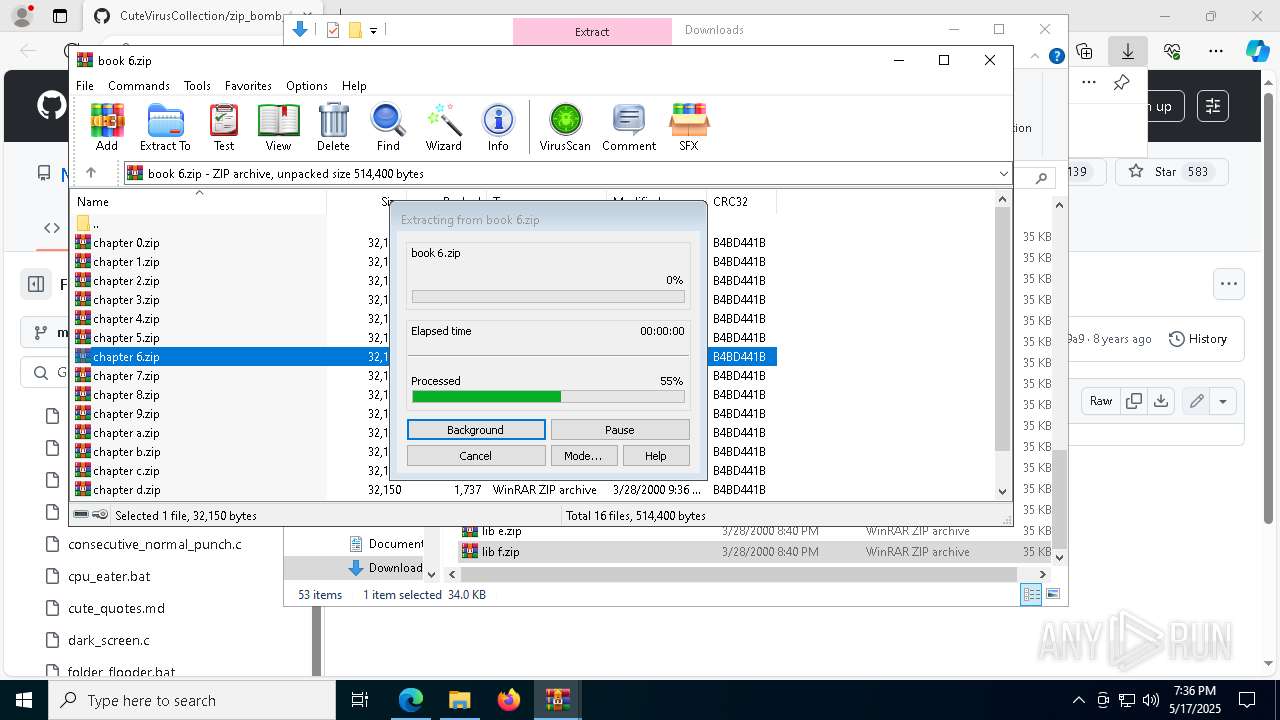
Task: Switch to Extract tab in Explorer window
Action: coord(592,31)
